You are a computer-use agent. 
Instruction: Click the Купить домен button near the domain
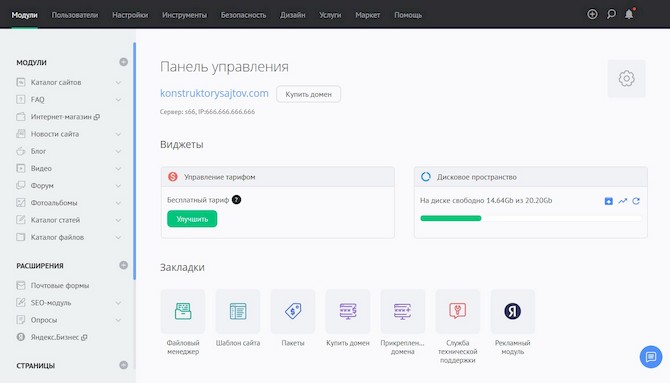(309, 94)
